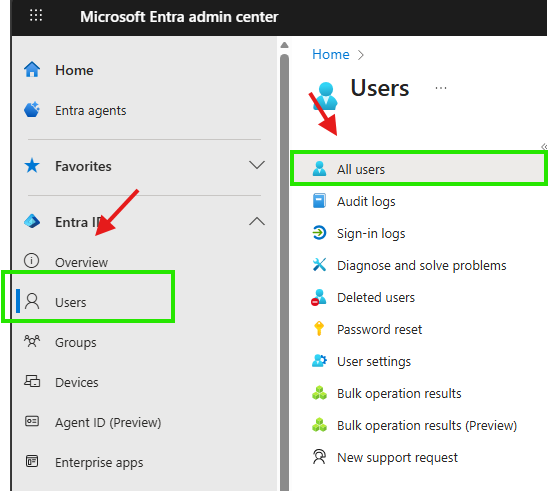Expand the Favorites section chevron
Viewport: 549px width, 491px height.
[x=257, y=165]
